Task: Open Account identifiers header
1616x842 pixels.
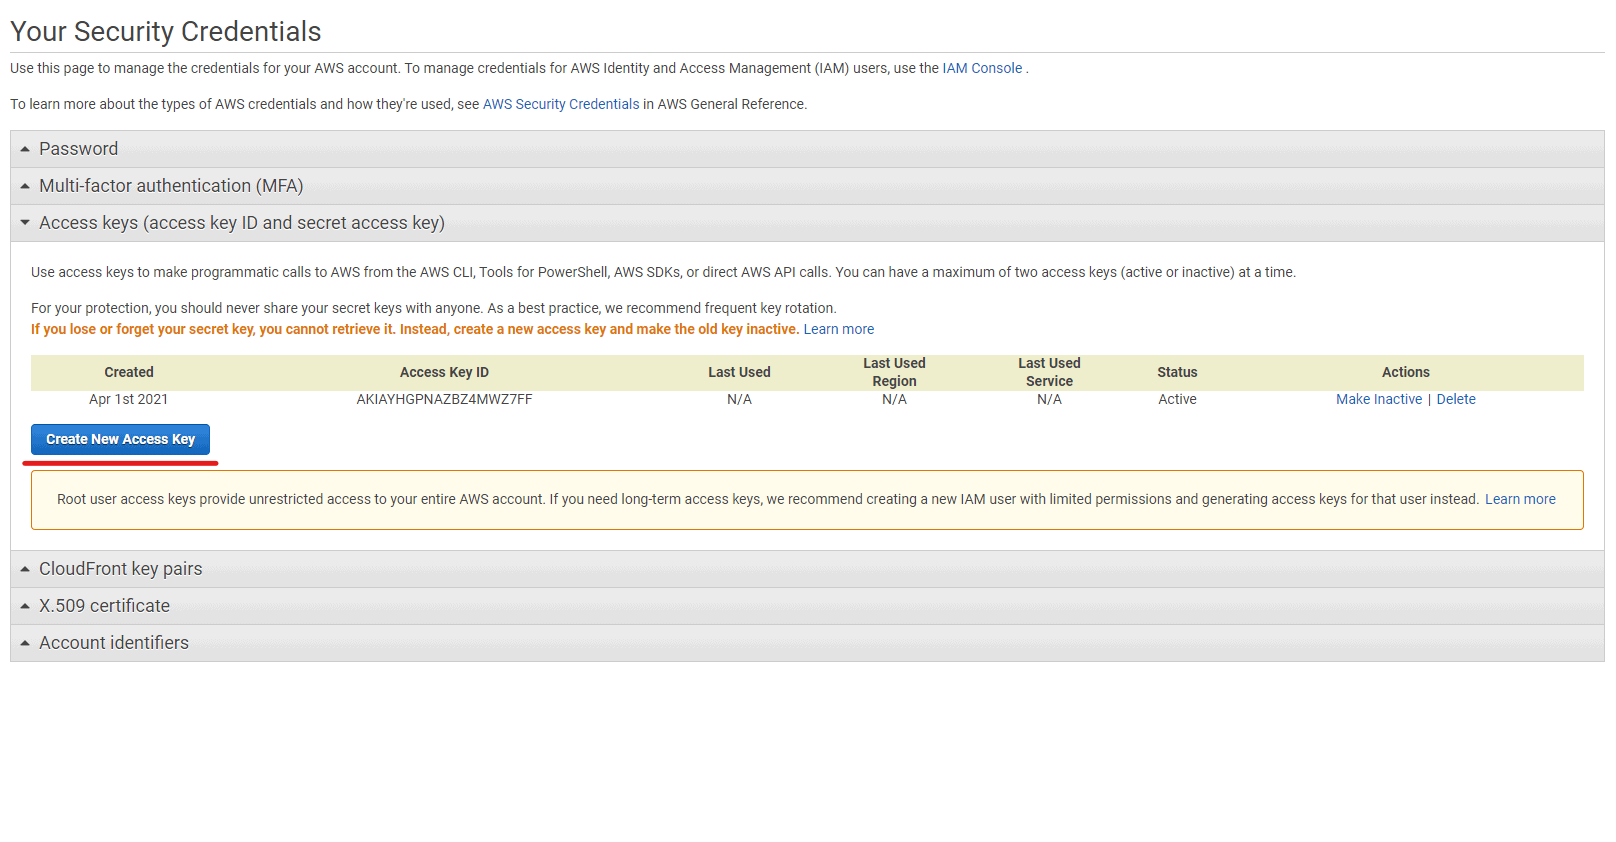Action: click(x=807, y=643)
